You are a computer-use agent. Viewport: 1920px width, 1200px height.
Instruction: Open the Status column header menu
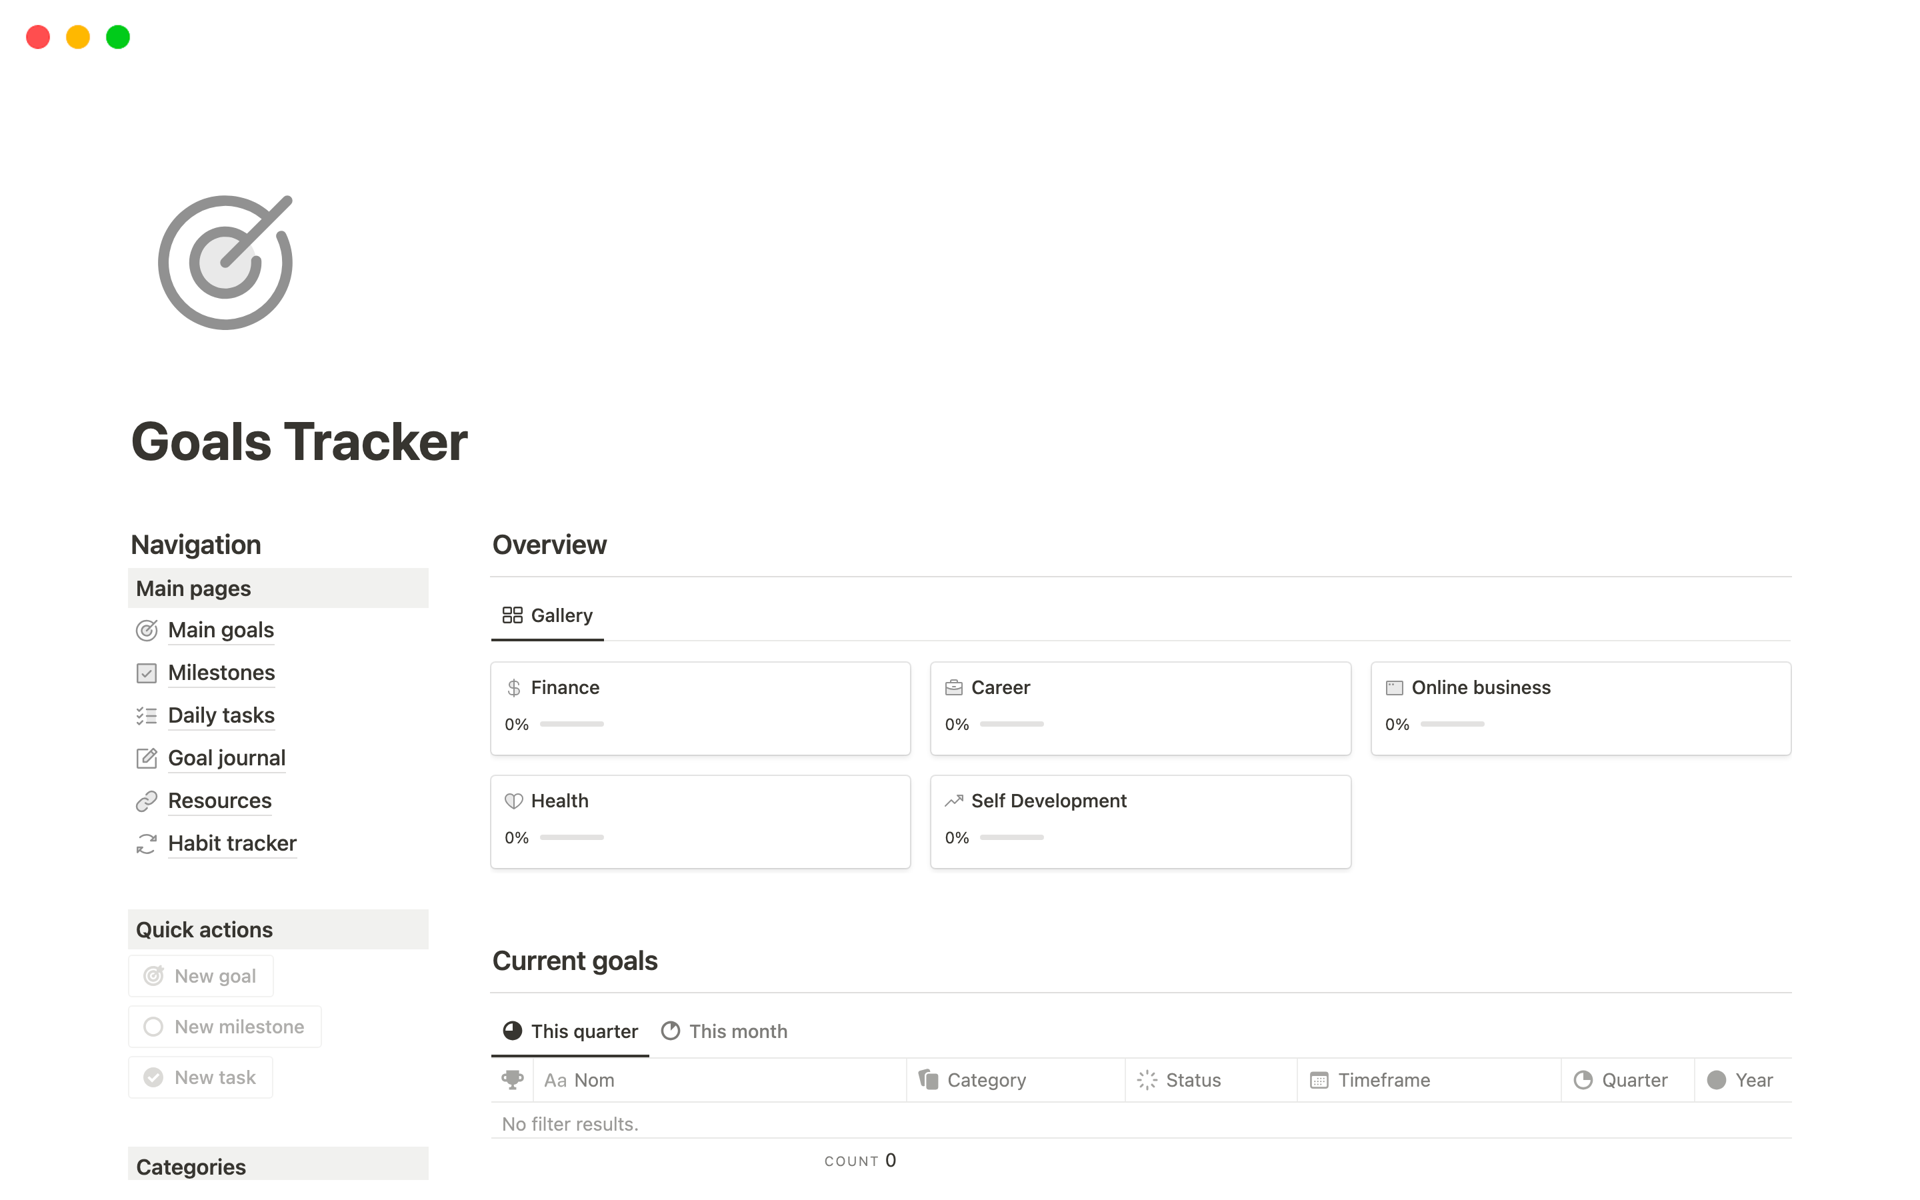1192,1080
